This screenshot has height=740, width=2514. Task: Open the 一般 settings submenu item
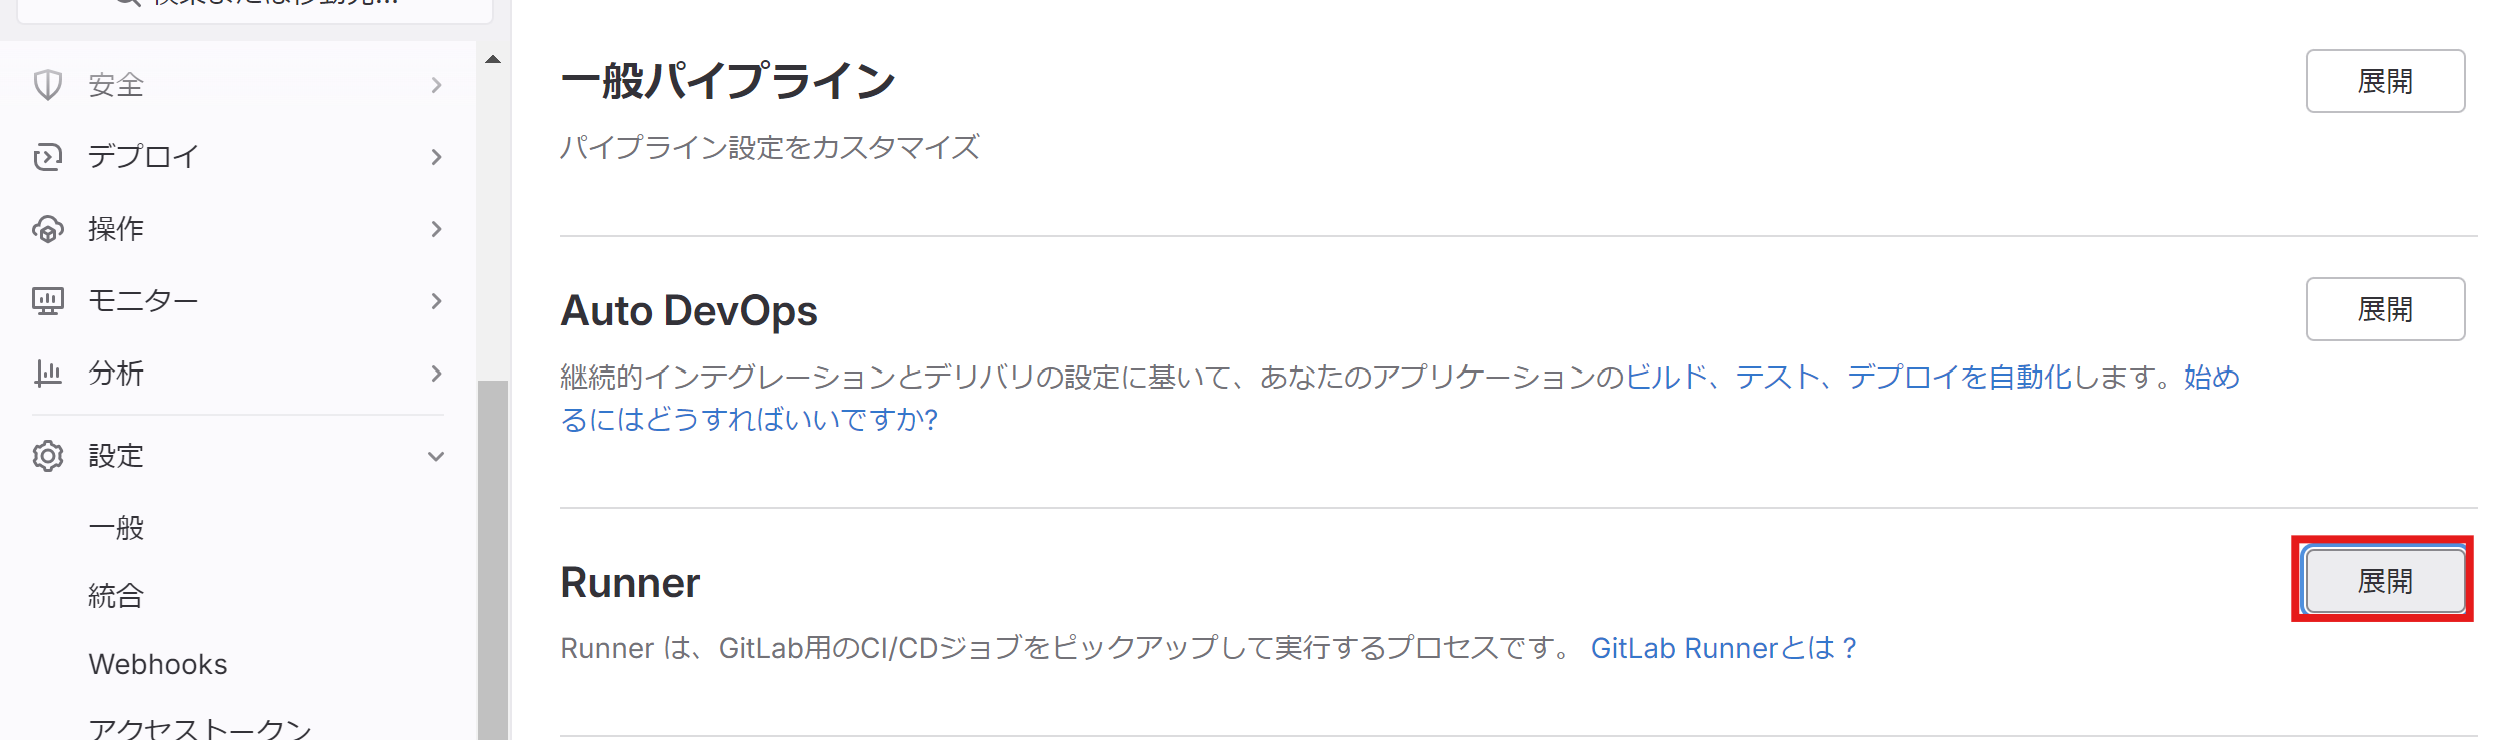[116, 527]
